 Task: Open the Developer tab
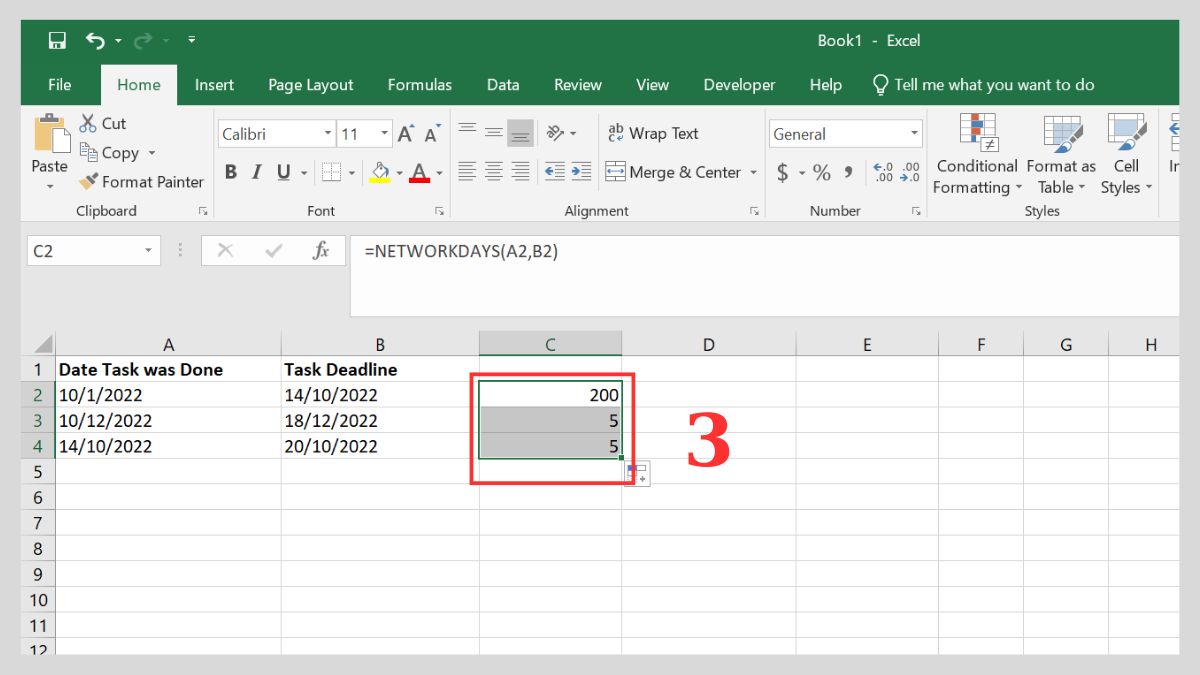739,85
